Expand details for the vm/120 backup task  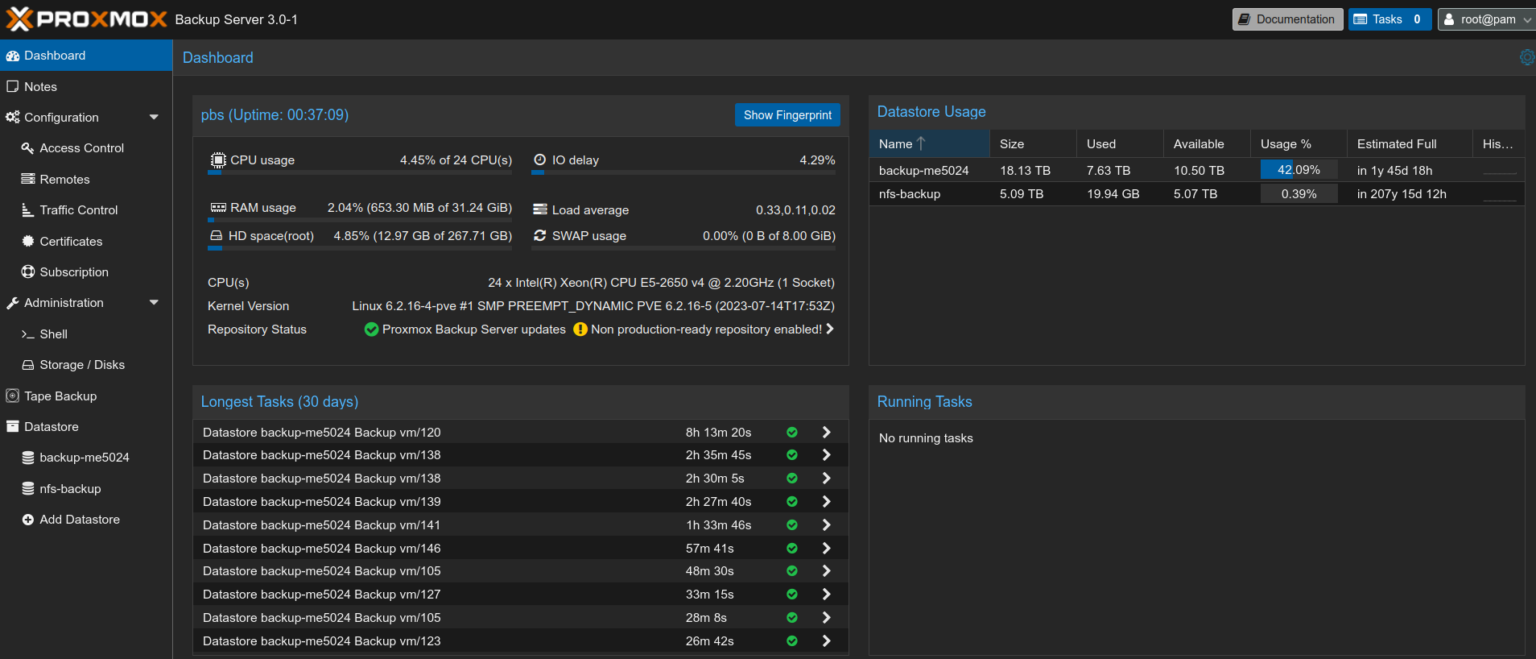(x=826, y=432)
